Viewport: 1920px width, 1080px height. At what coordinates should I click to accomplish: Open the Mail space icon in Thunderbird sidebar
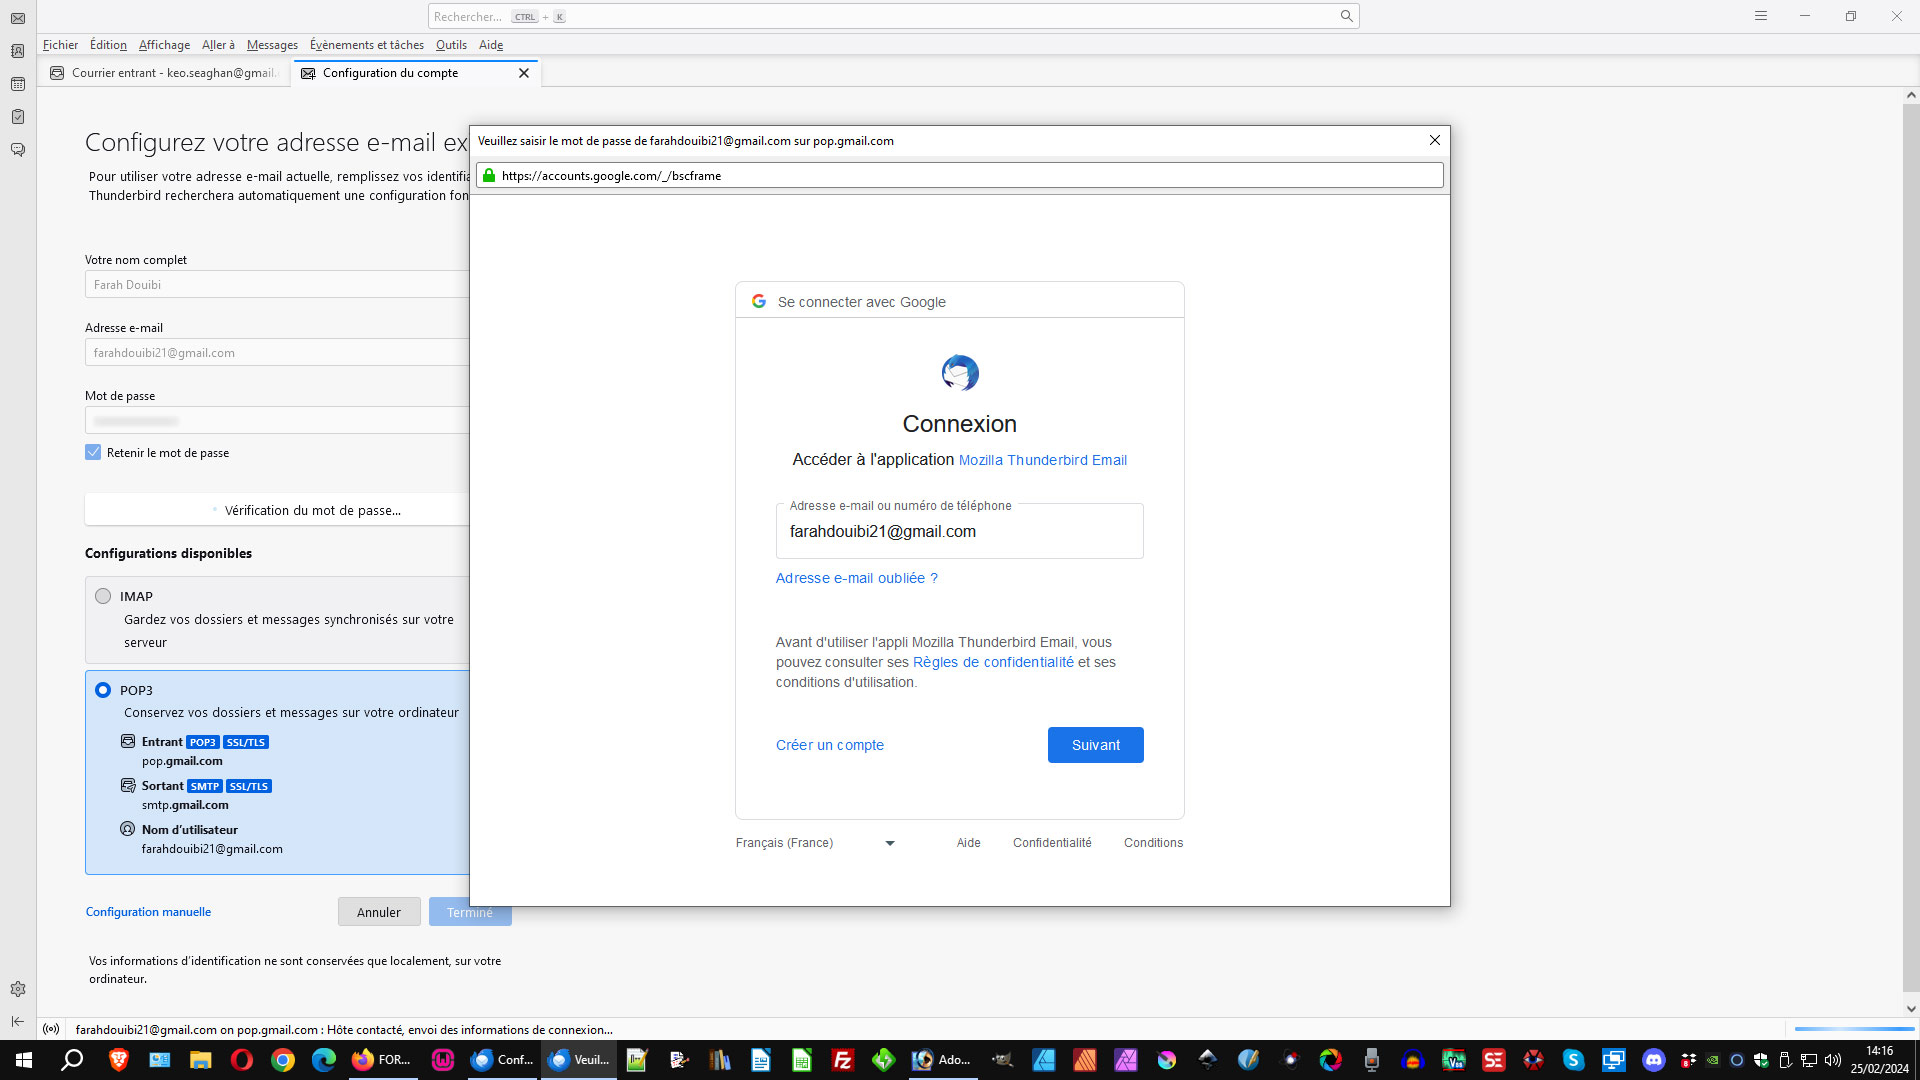[18, 18]
